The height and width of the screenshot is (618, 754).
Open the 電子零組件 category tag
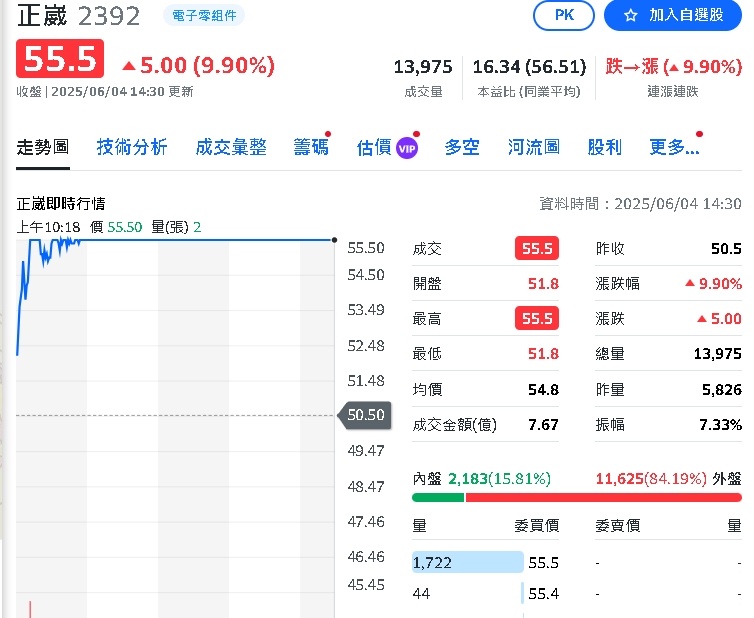click(204, 16)
